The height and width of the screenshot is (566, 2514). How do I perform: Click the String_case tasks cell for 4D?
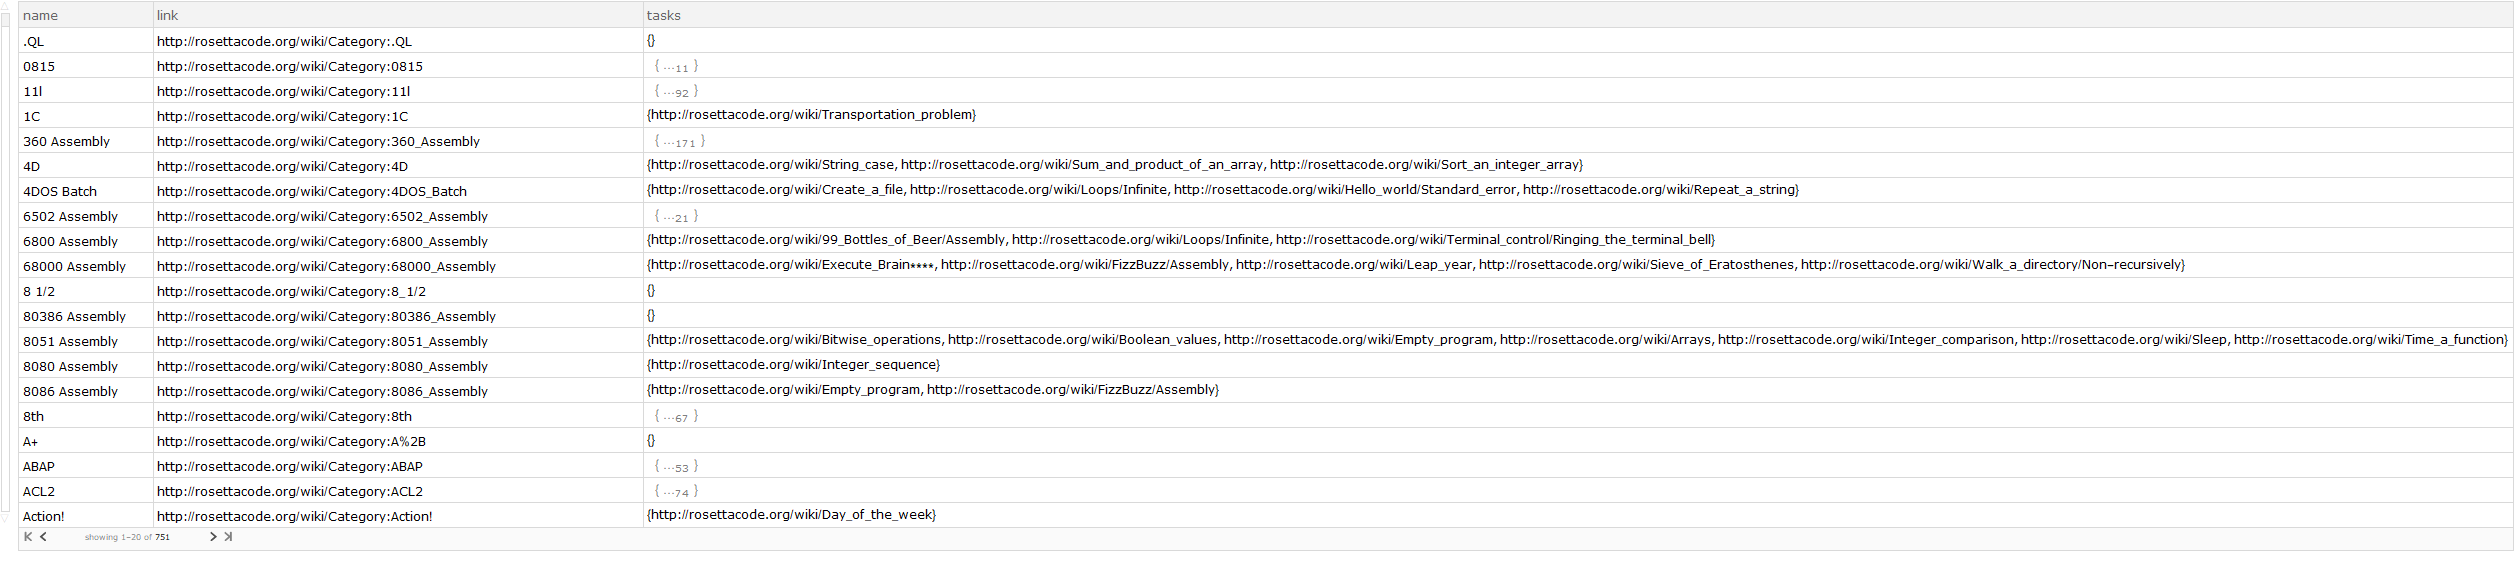click(x=1578, y=166)
